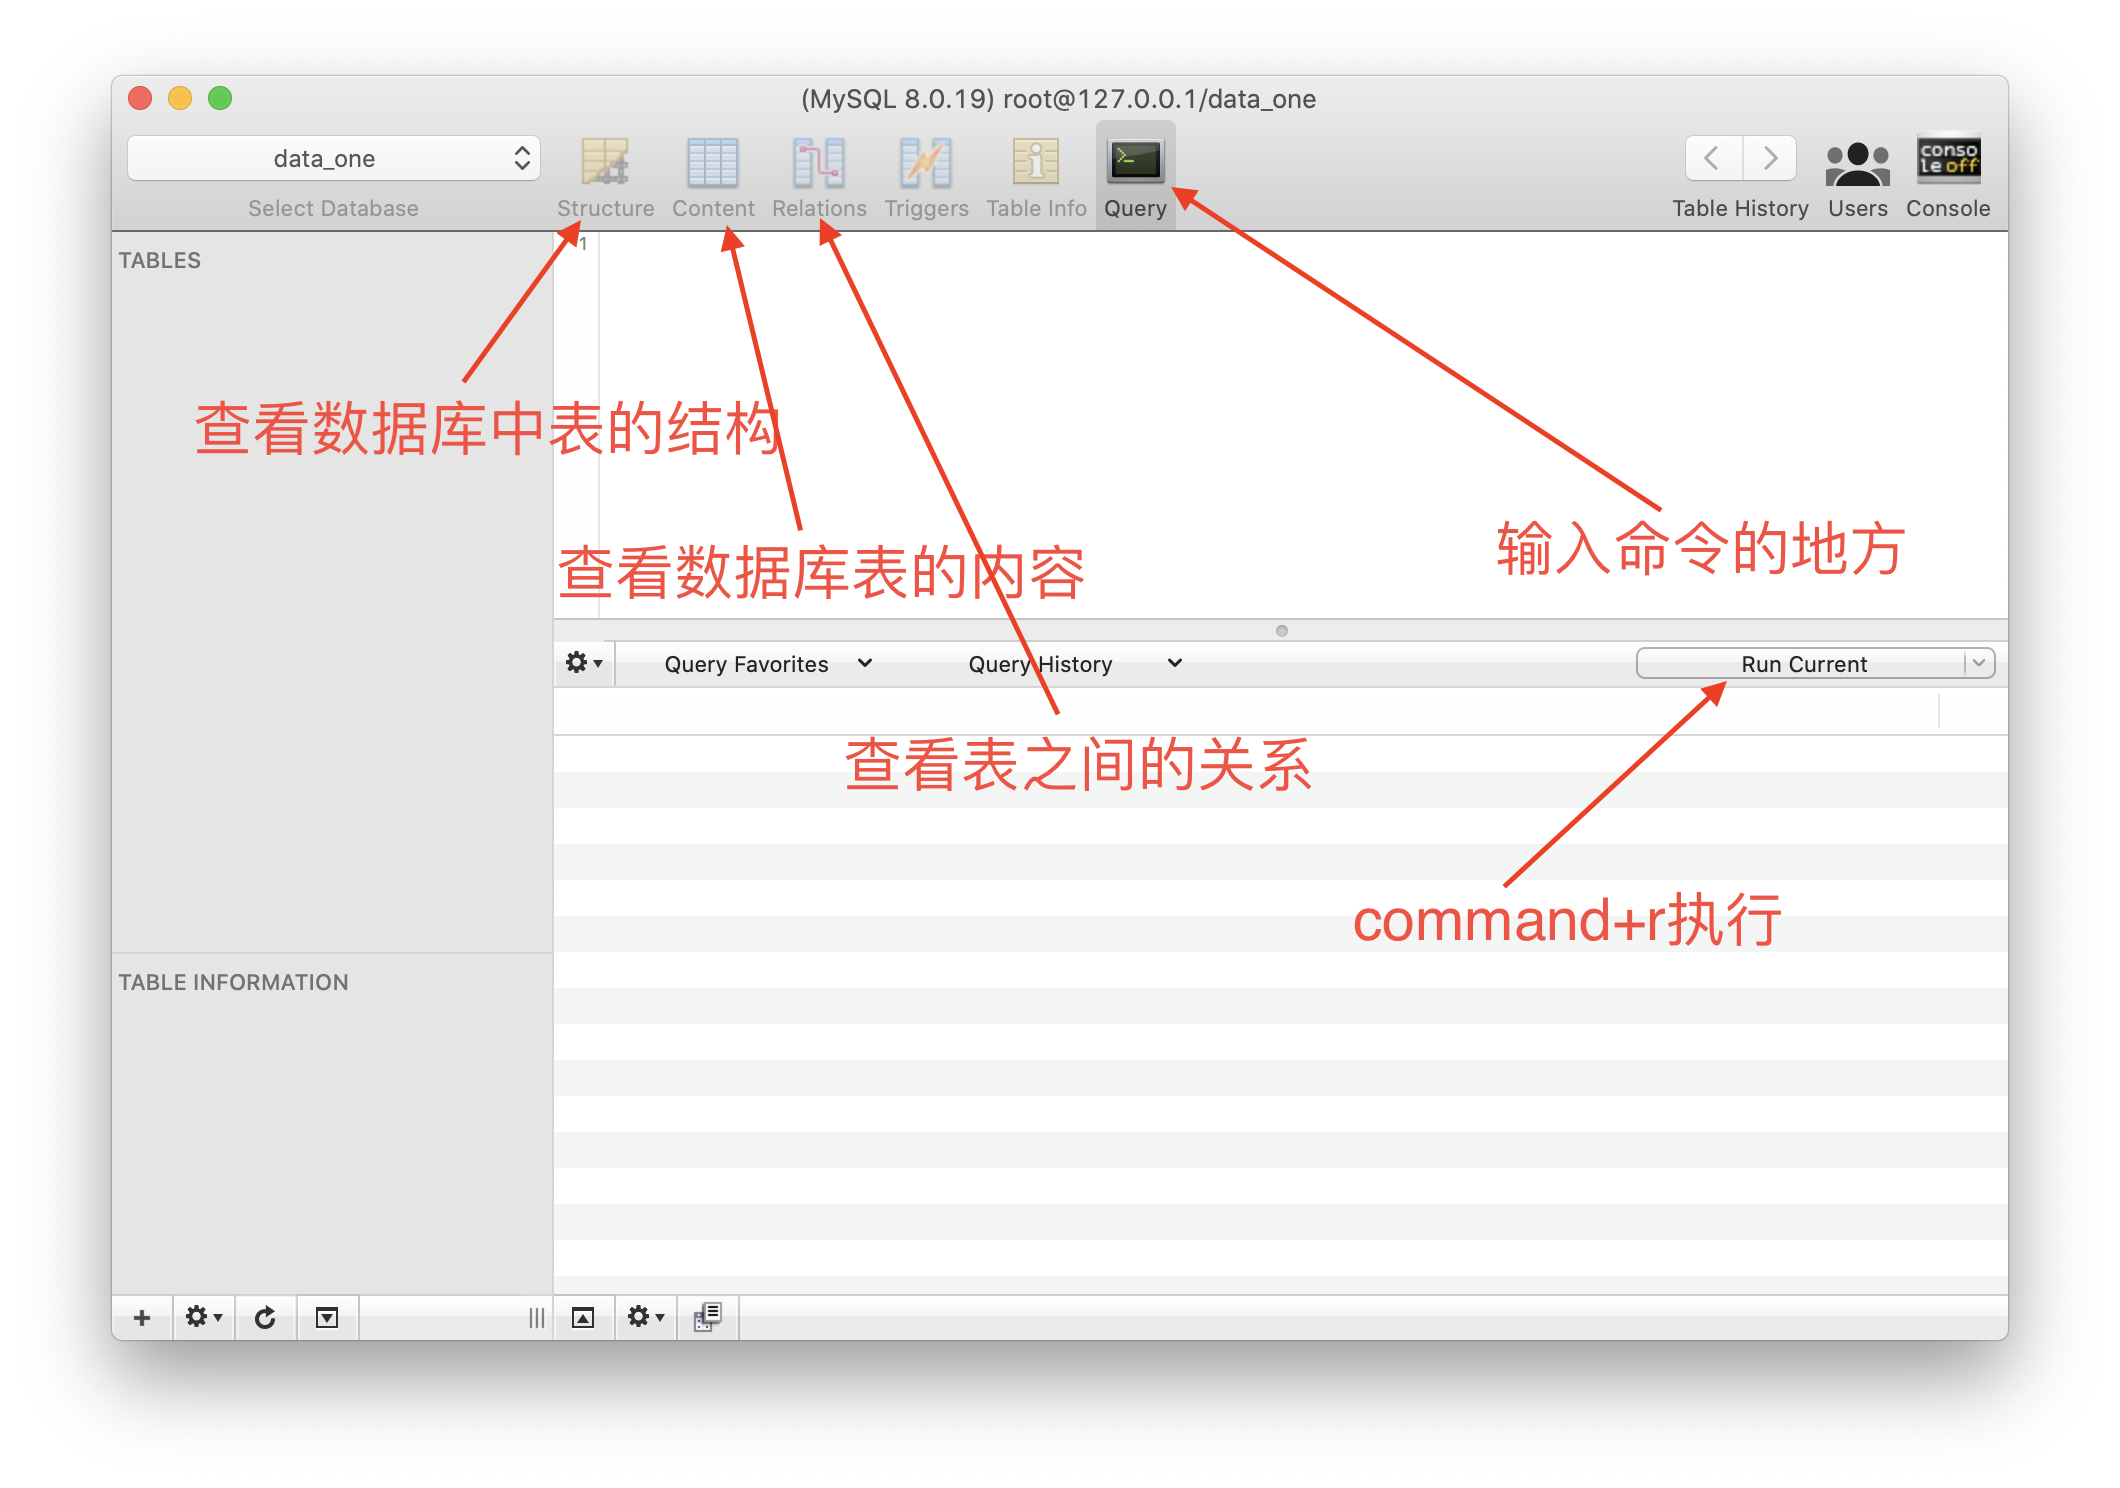Select the Query terminal icon

[1135, 161]
